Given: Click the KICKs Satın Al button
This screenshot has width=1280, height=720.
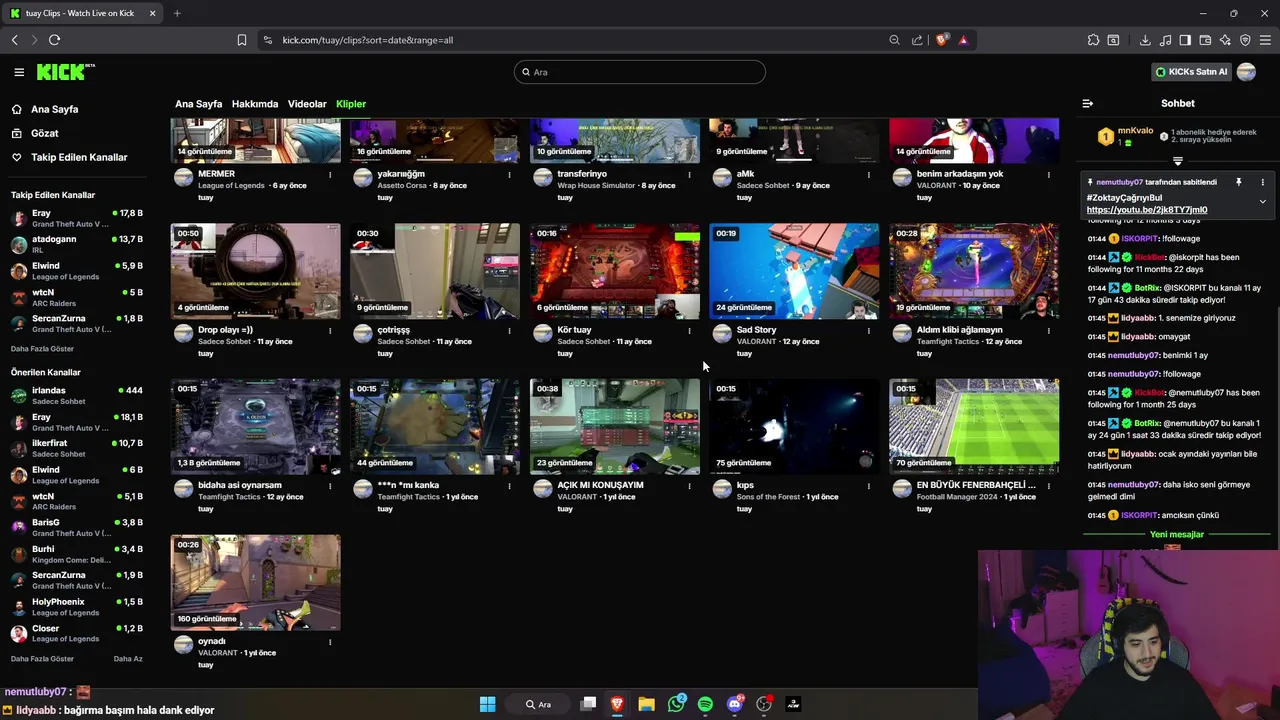Looking at the screenshot, I should coord(1190,72).
